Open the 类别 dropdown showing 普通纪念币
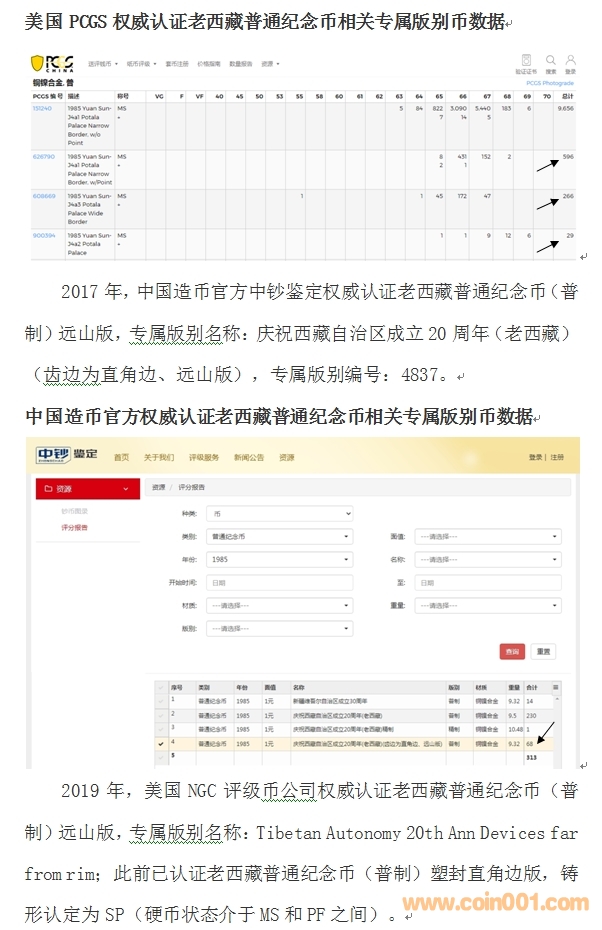Viewport: 602px width, 930px height. pos(279,537)
